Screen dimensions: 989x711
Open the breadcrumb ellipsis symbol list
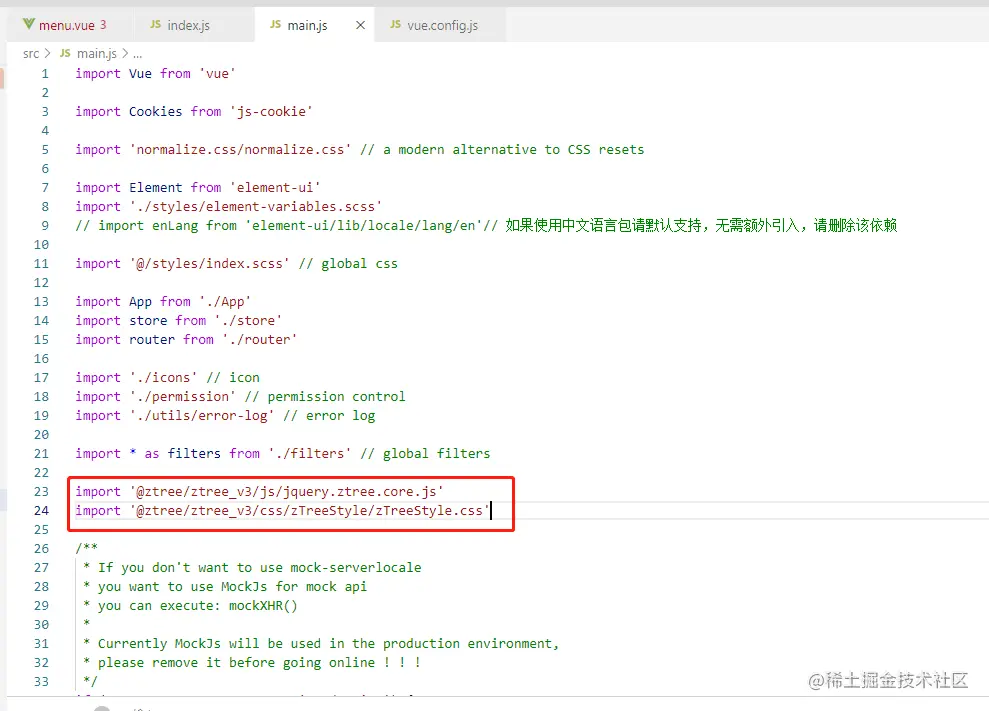point(138,54)
